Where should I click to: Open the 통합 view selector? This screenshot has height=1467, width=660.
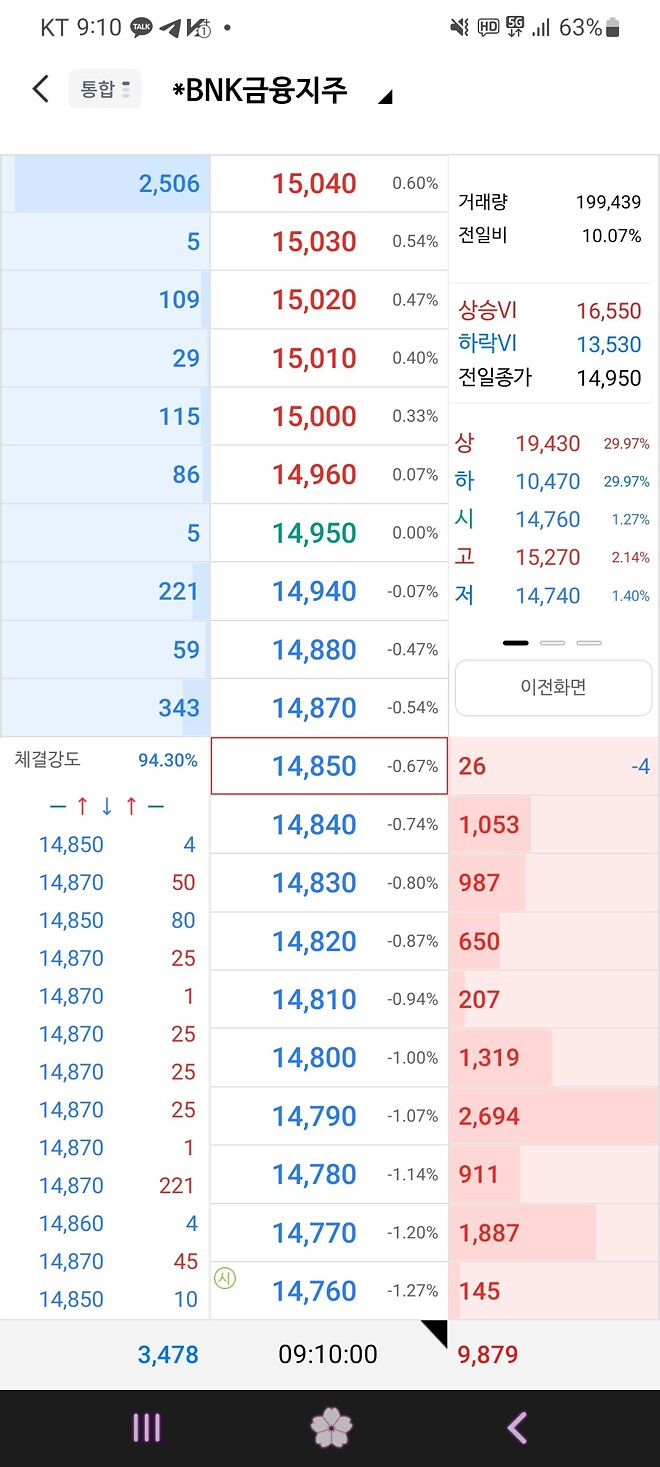pyautogui.click(x=104, y=88)
